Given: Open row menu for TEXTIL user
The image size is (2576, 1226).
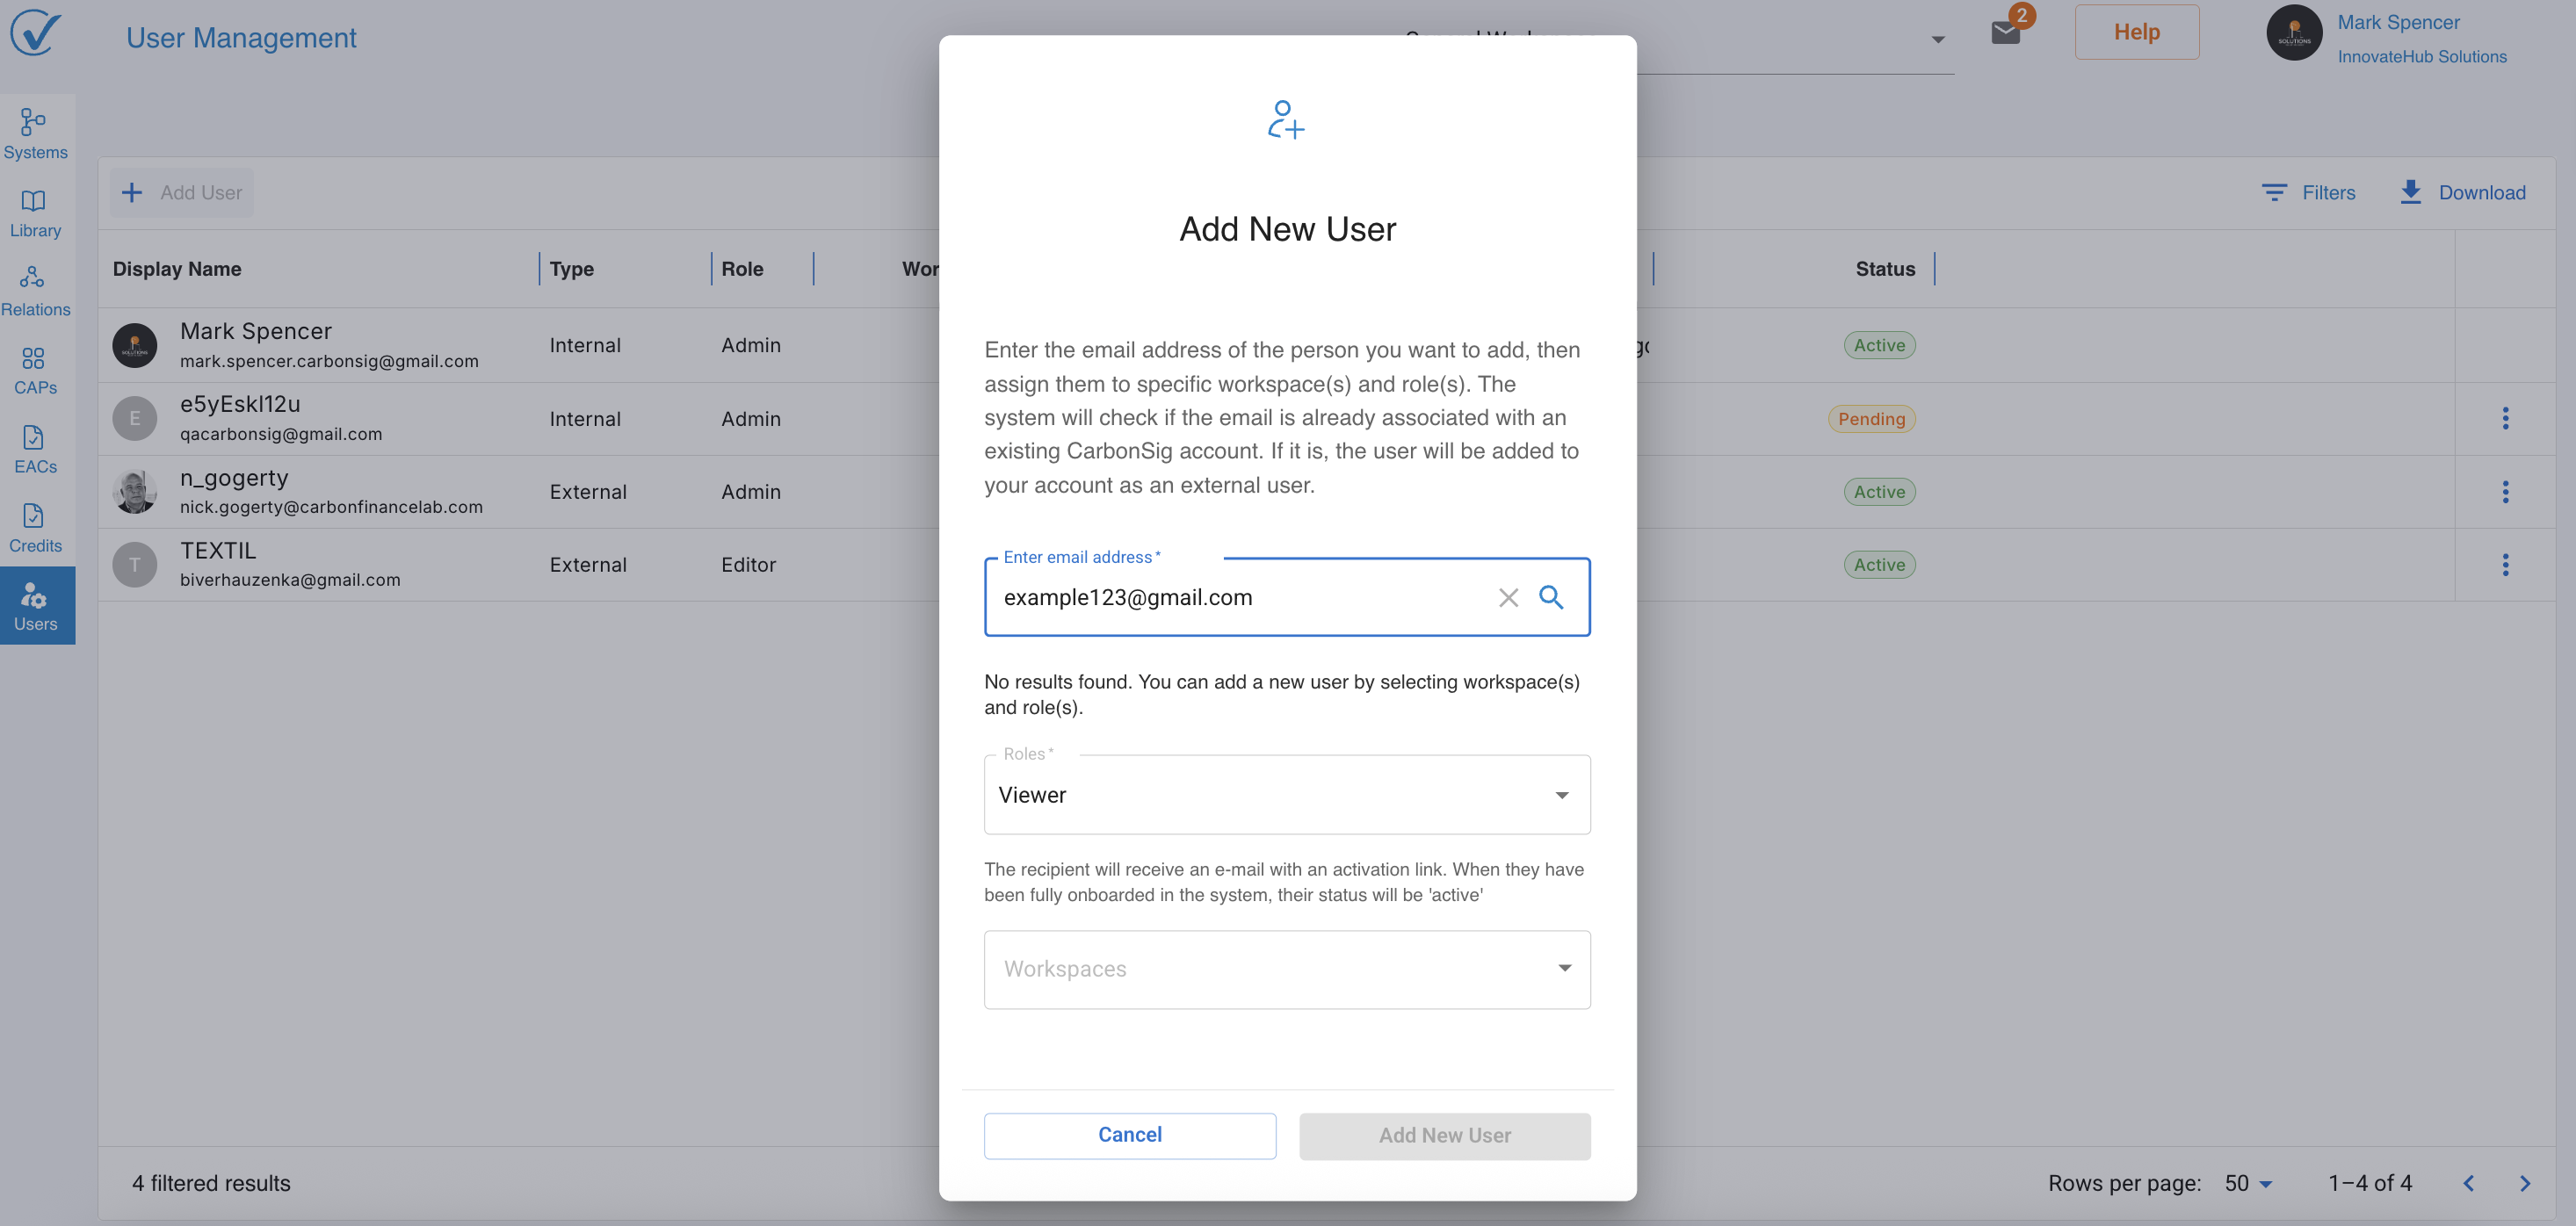Looking at the screenshot, I should pos(2505,565).
